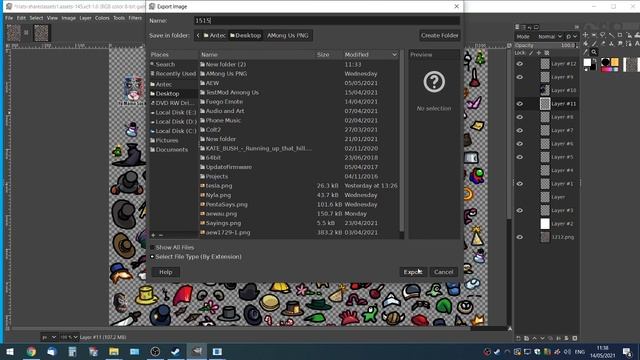The height and width of the screenshot is (360, 640).
Task: Open notifications action center icon
Action: tap(627, 351)
